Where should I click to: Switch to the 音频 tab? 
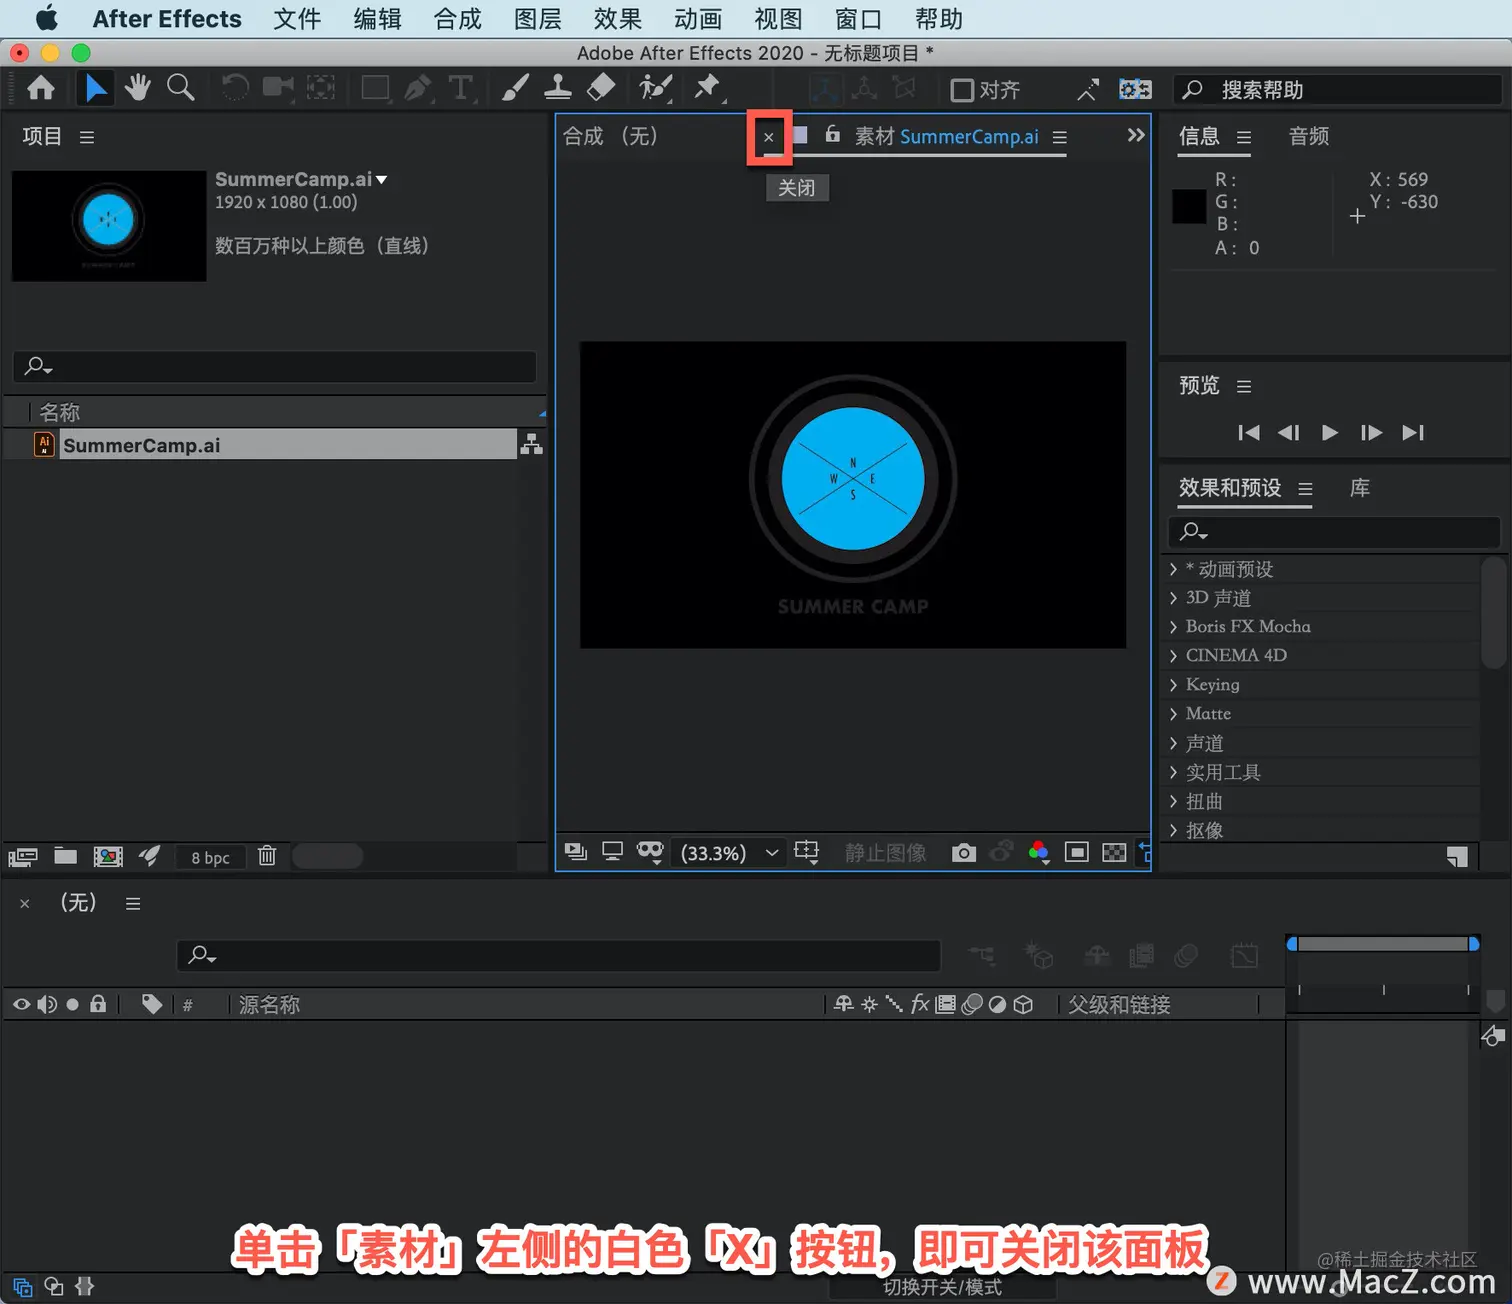pos(1309,136)
